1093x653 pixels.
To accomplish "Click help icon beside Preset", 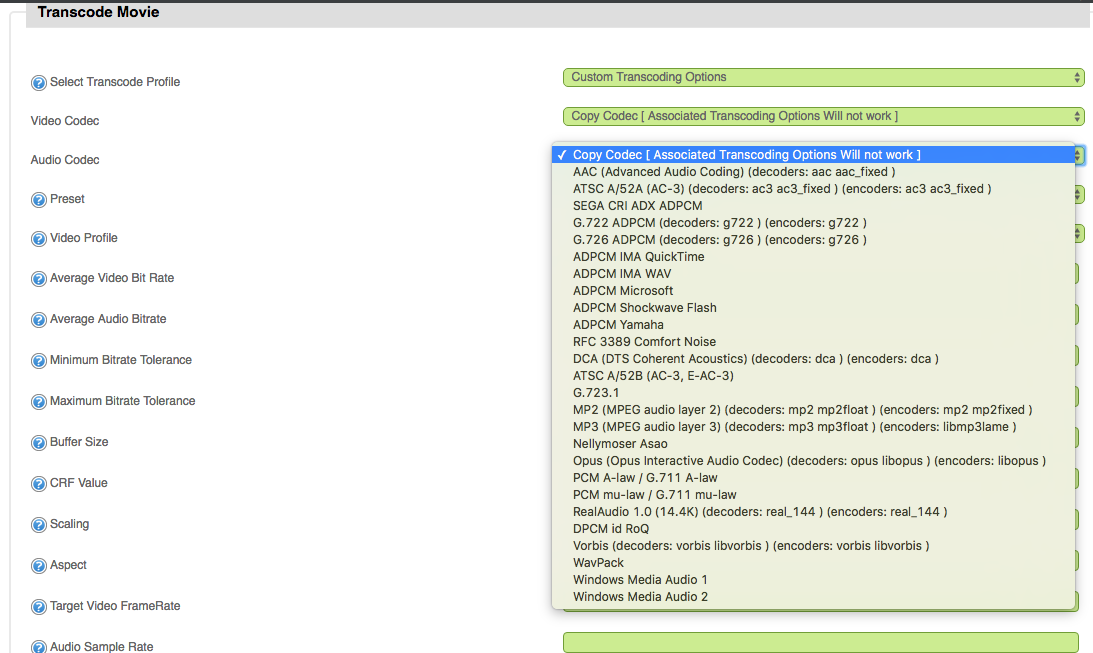I will 39,200.
